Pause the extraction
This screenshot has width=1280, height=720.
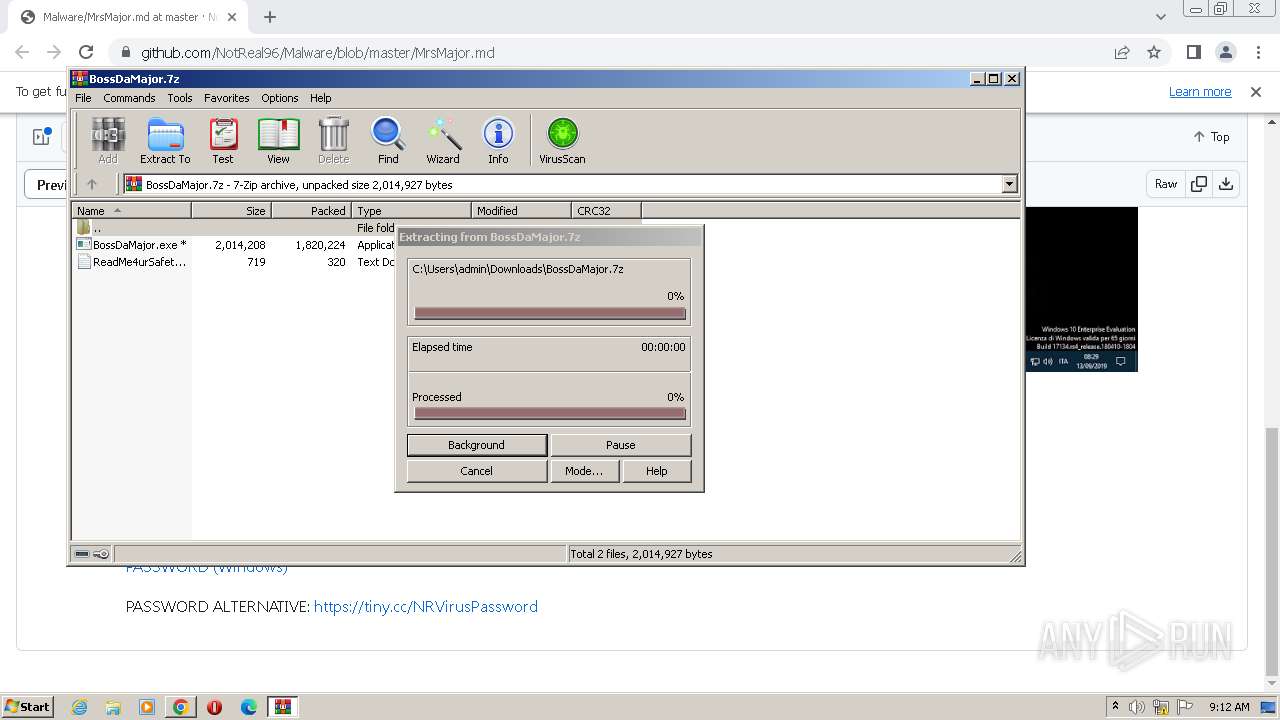click(621, 445)
